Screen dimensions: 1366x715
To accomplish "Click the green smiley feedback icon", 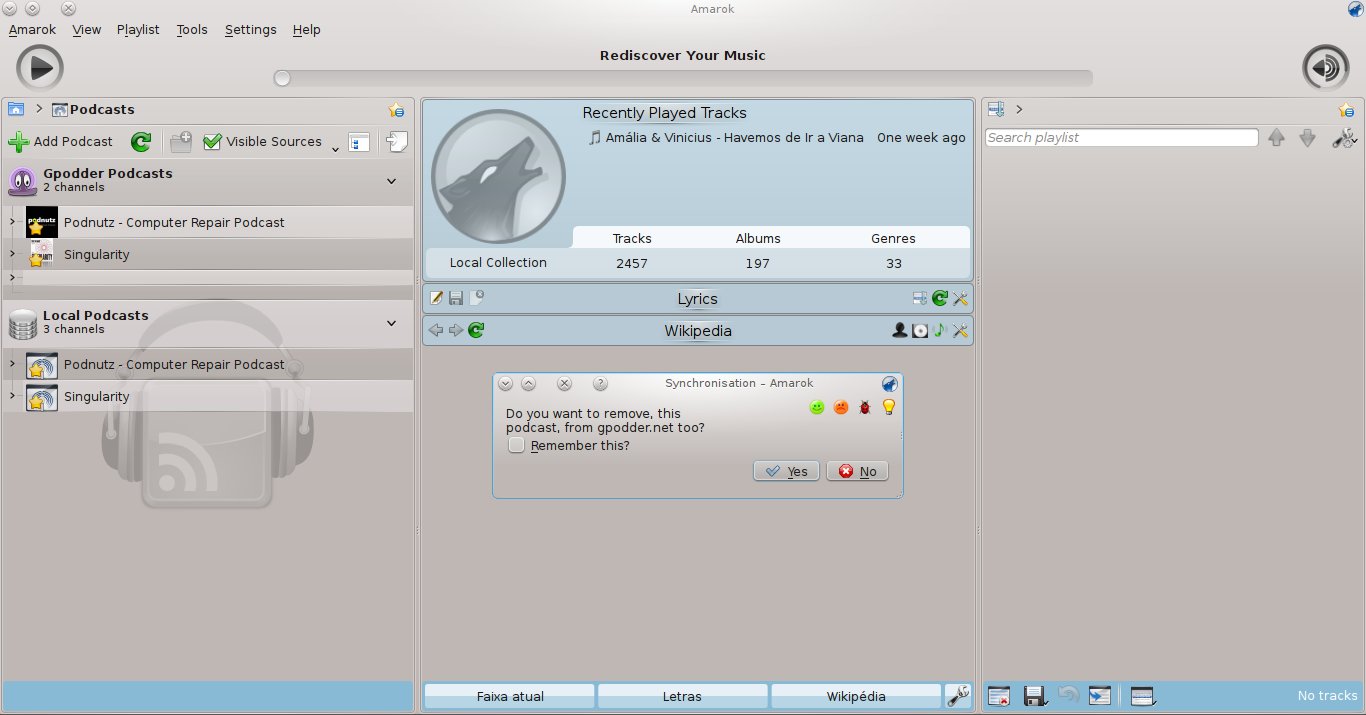I will pos(817,407).
